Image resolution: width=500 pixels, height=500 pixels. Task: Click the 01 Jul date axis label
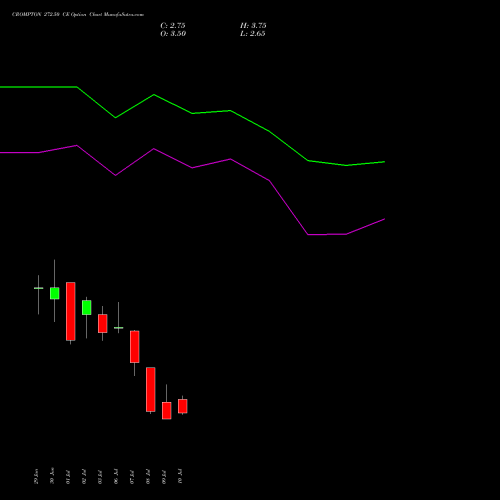[x=68, y=477]
